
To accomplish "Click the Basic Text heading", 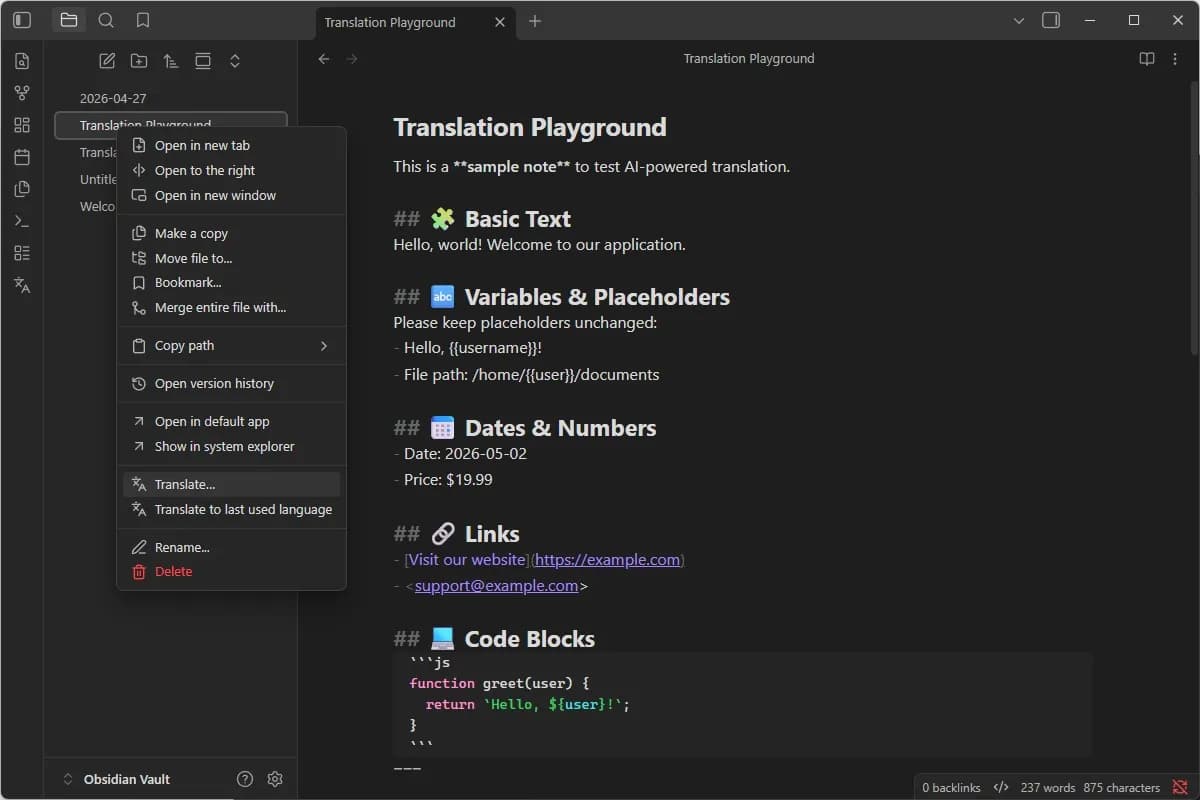I will pyautogui.click(x=517, y=219).
